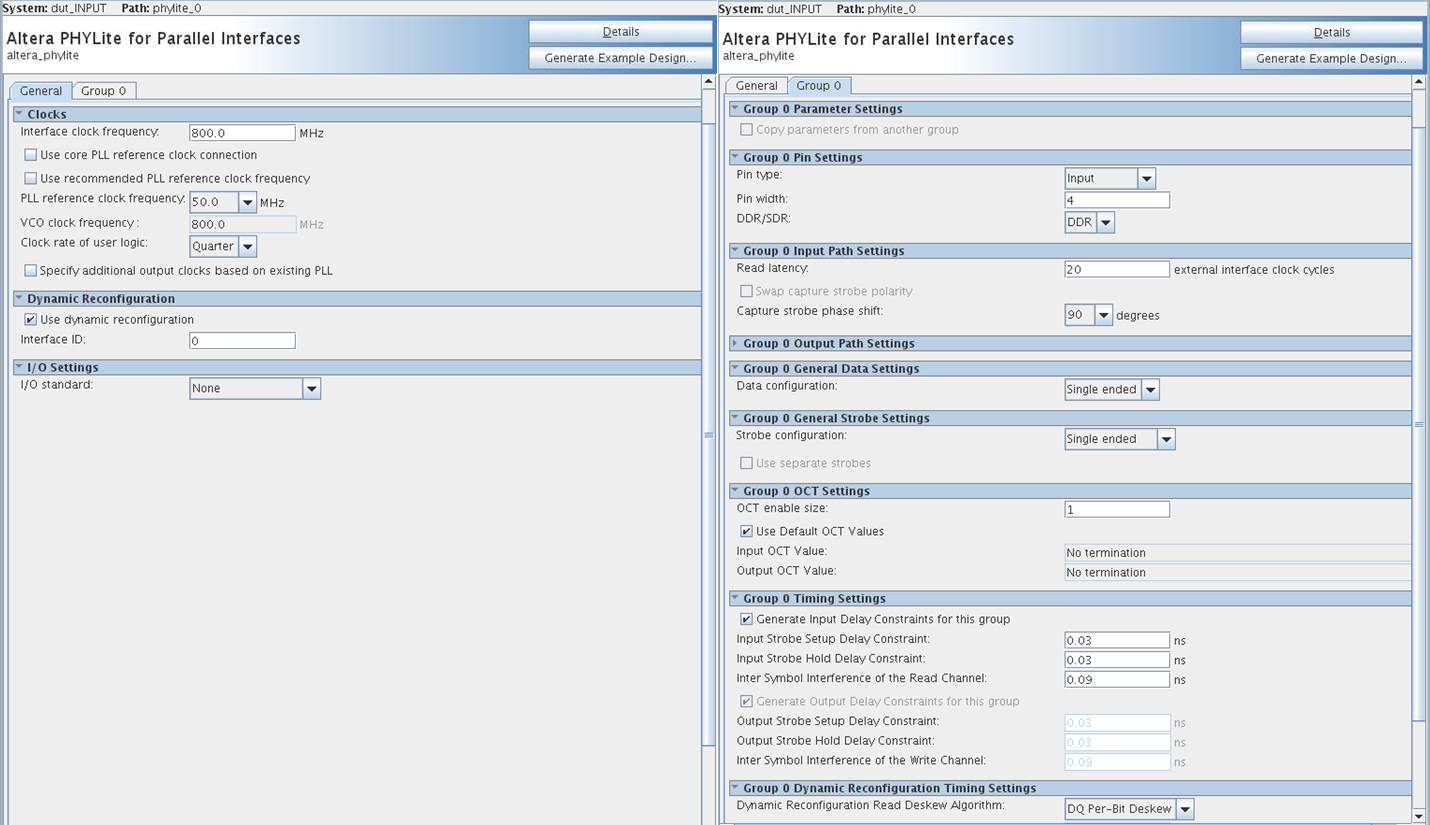This screenshot has width=1430, height=825.
Task: Select the General tab in right panel
Action: (x=757, y=85)
